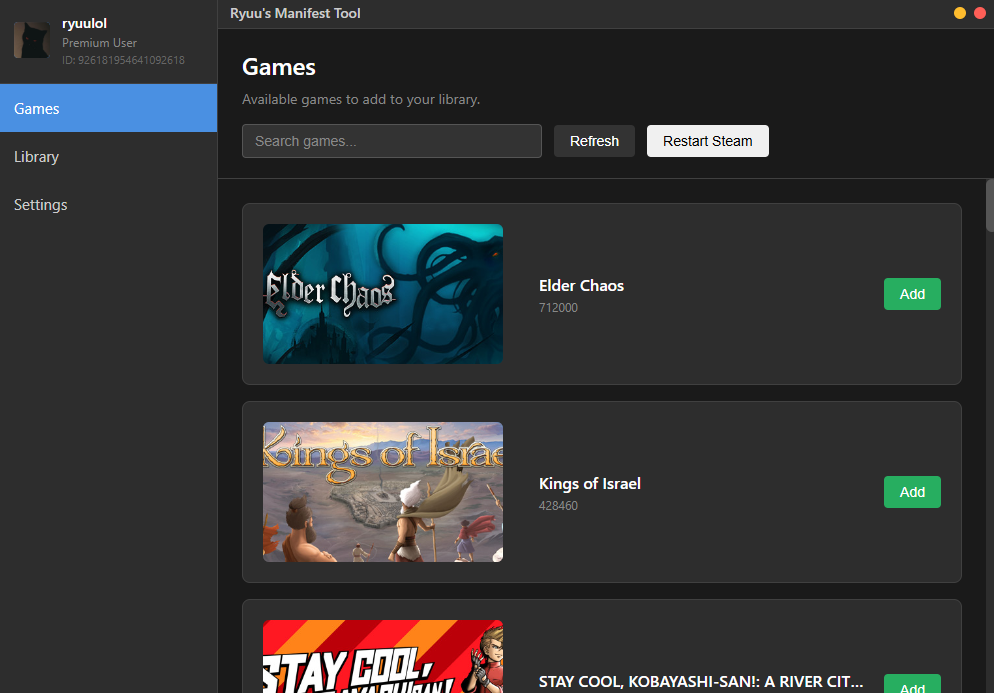This screenshot has width=994, height=693.
Task: Open the Library section
Action: point(108,157)
